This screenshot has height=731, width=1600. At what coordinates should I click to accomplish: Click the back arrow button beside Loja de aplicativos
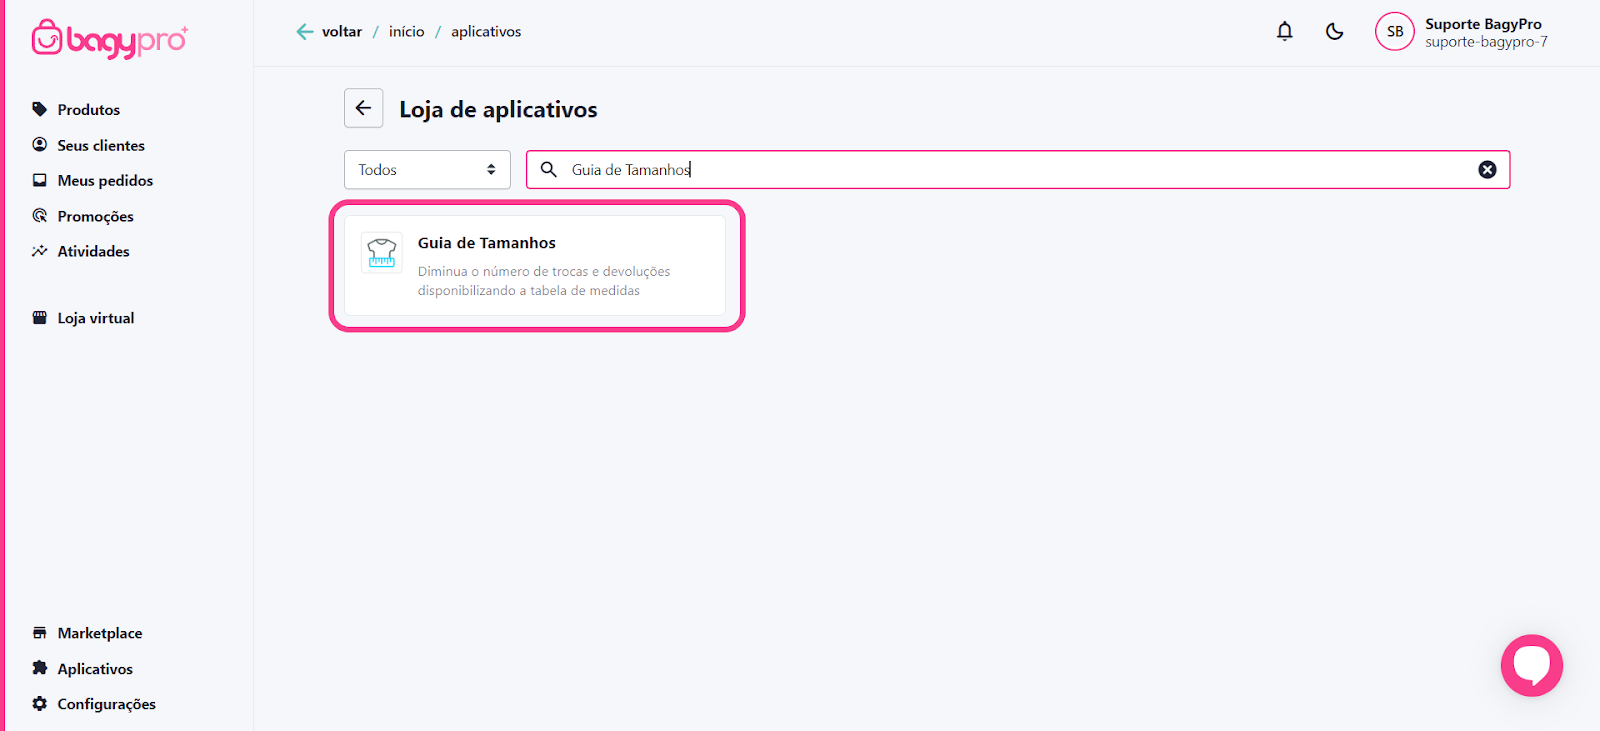[364, 108]
